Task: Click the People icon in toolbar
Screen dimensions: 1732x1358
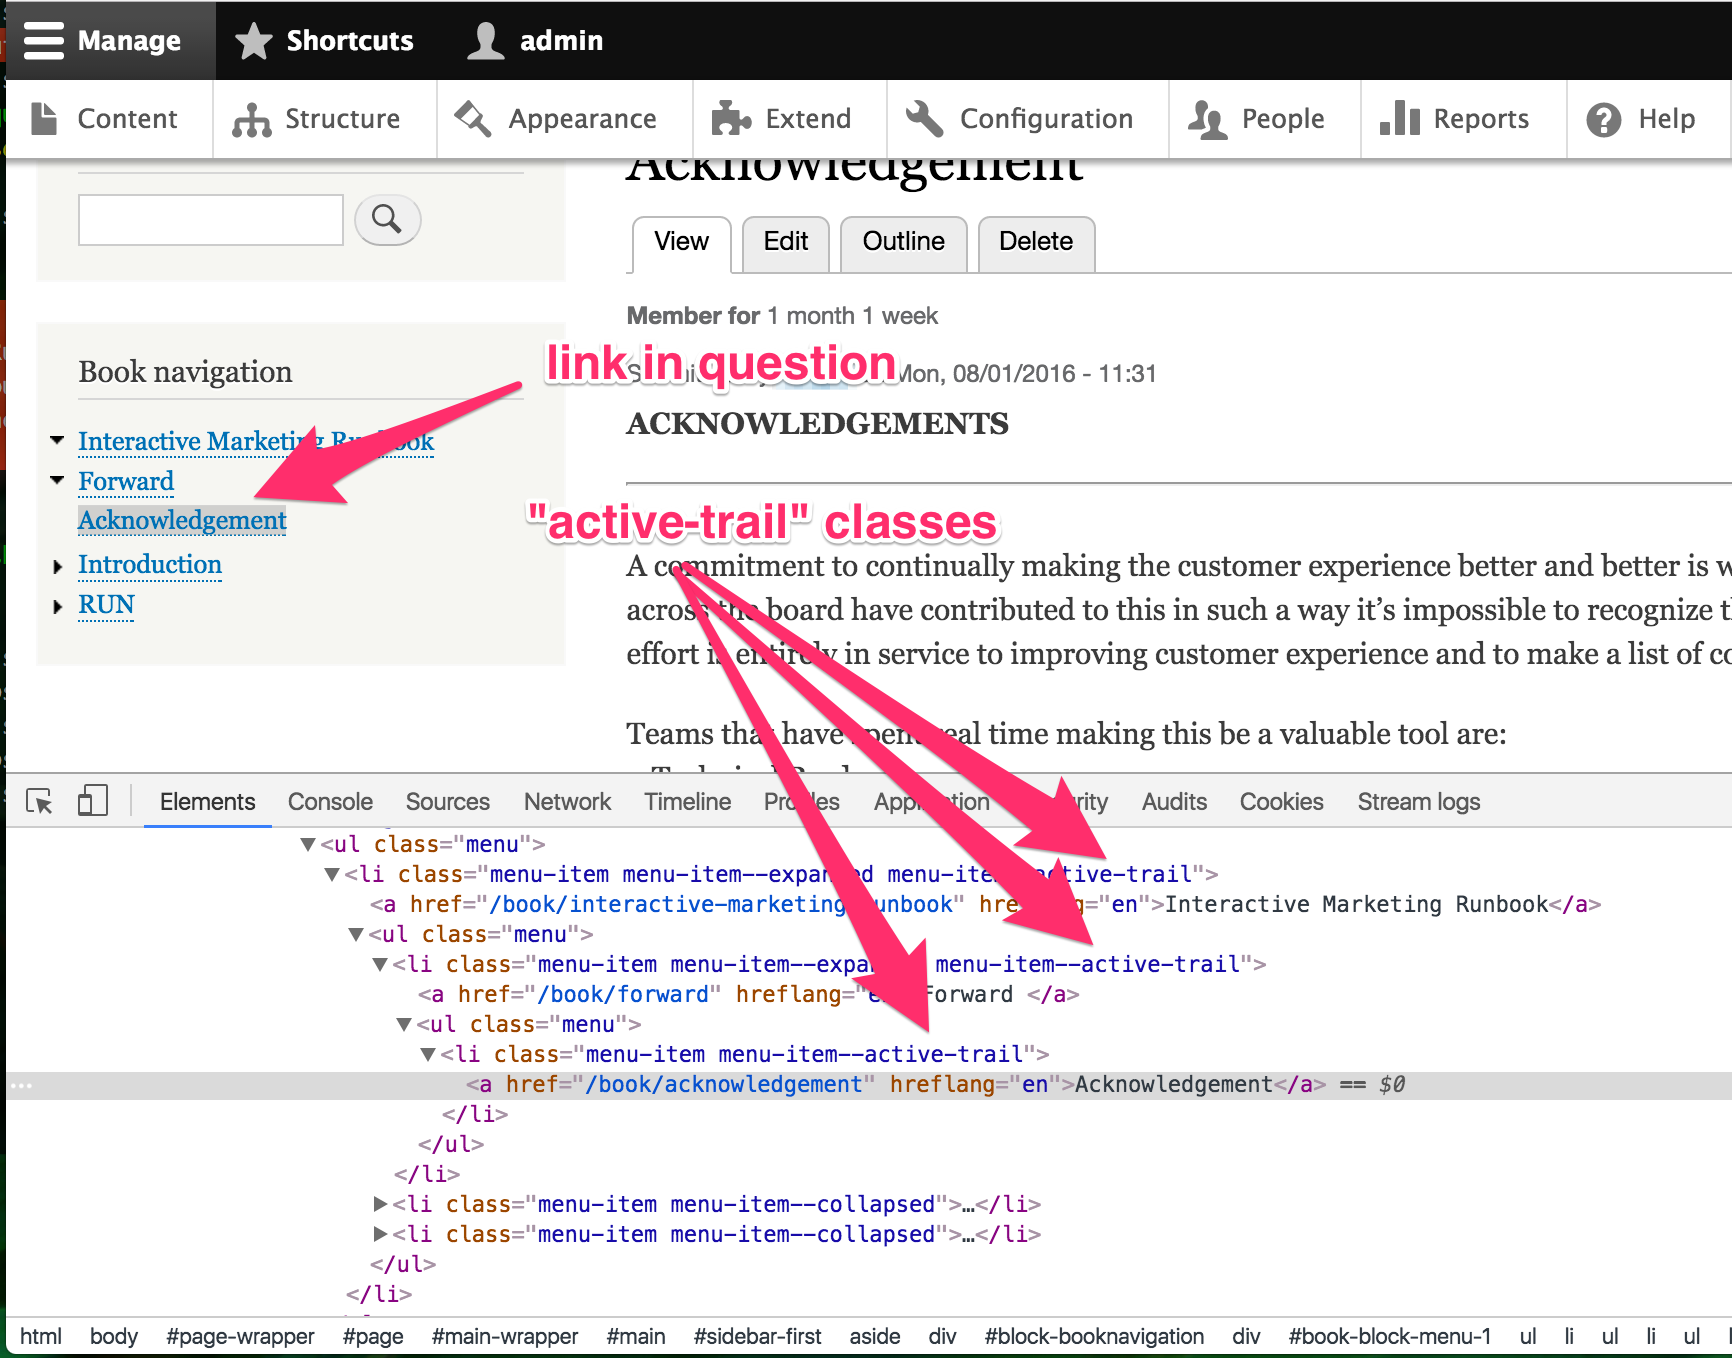Action: (x=1208, y=118)
